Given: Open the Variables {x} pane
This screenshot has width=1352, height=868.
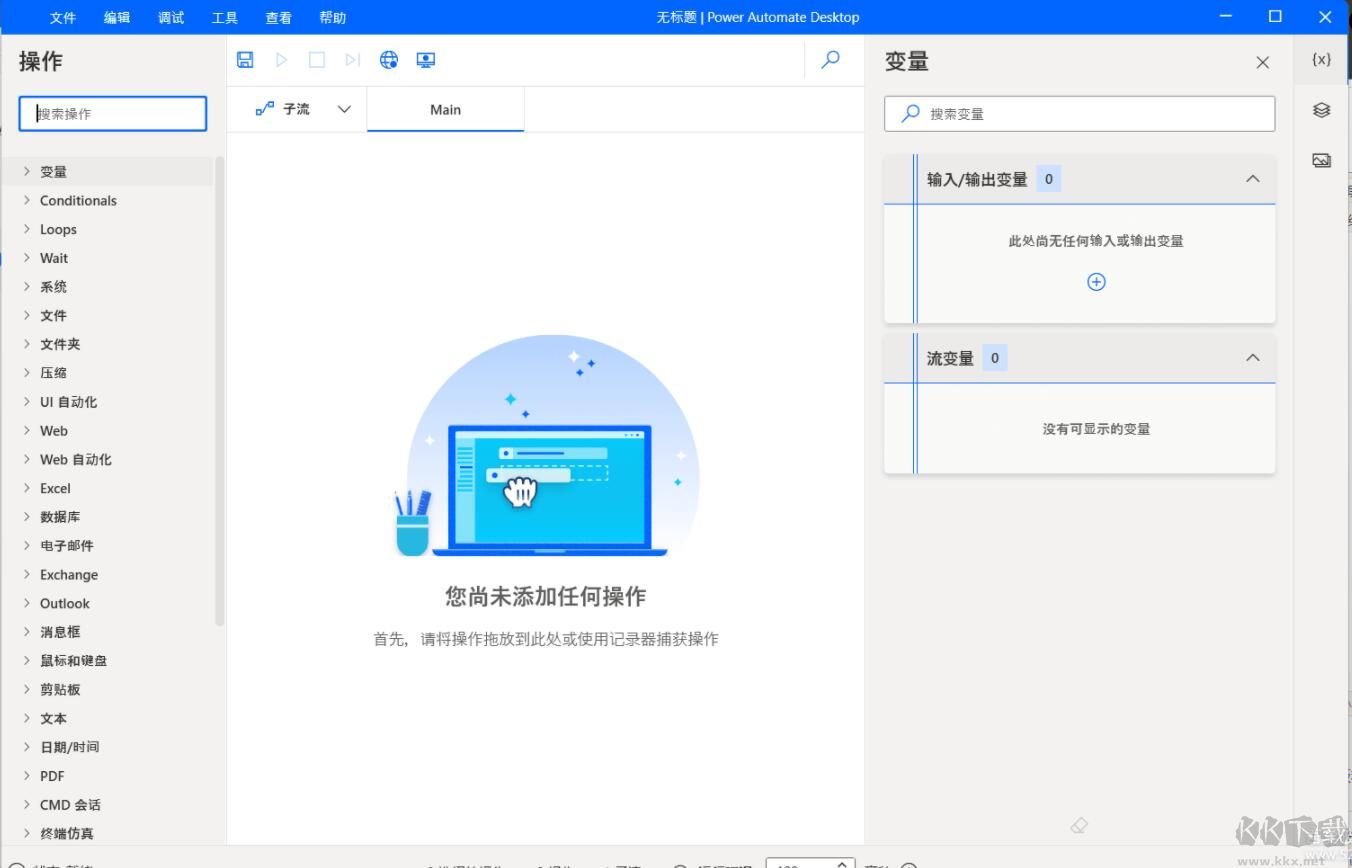Looking at the screenshot, I should (1321, 59).
